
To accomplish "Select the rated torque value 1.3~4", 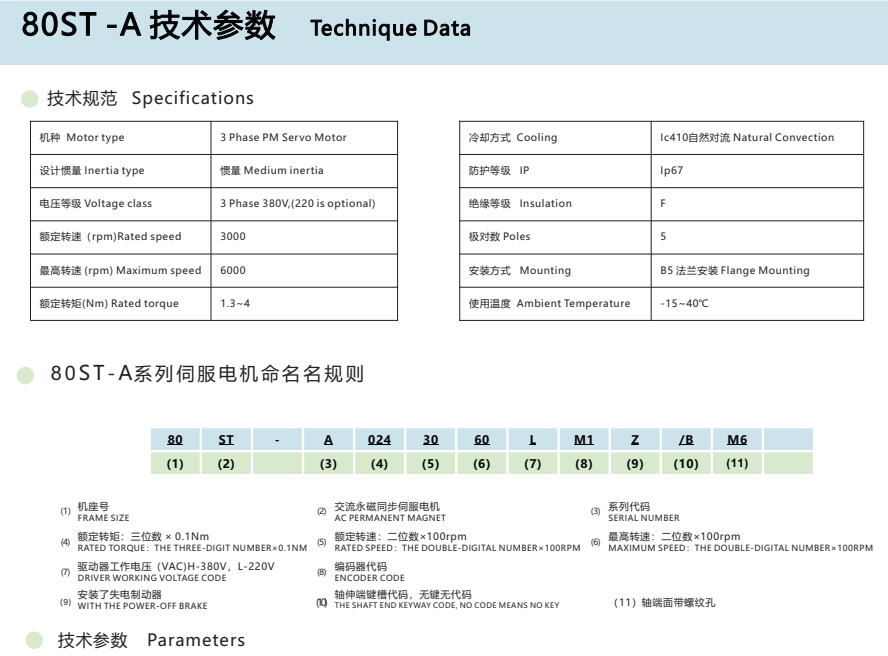I will coord(235,303).
